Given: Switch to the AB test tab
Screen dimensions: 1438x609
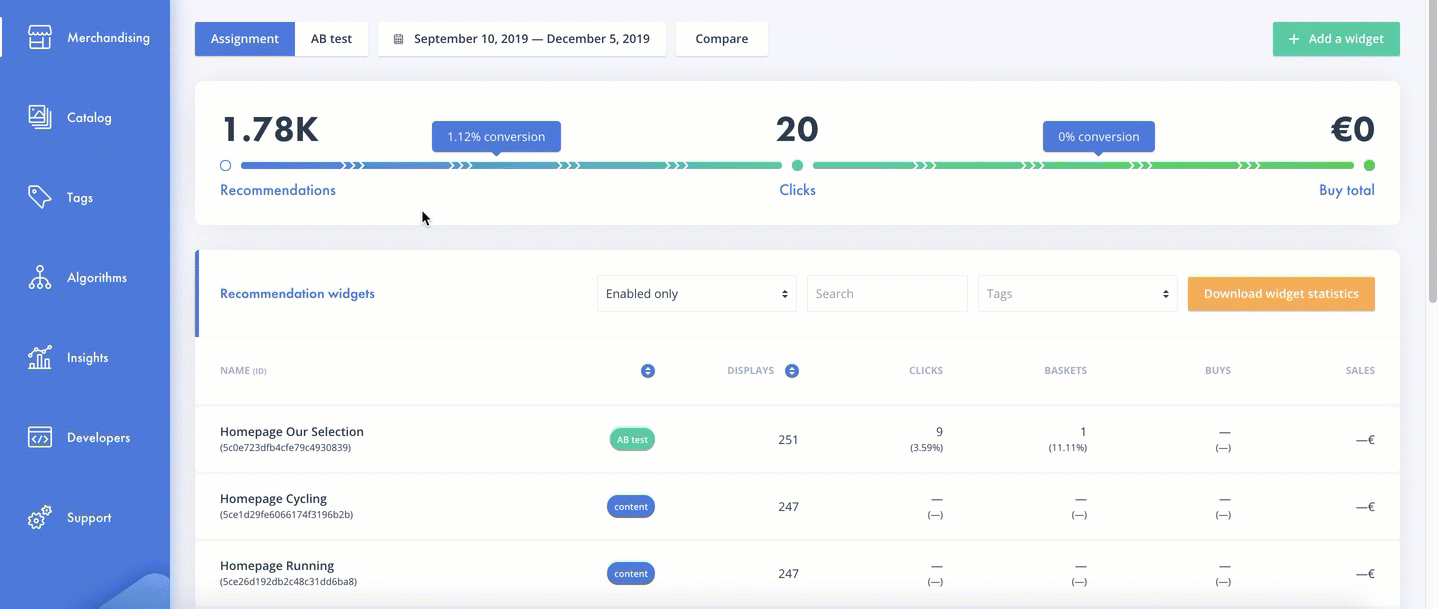Looking at the screenshot, I should (332, 39).
